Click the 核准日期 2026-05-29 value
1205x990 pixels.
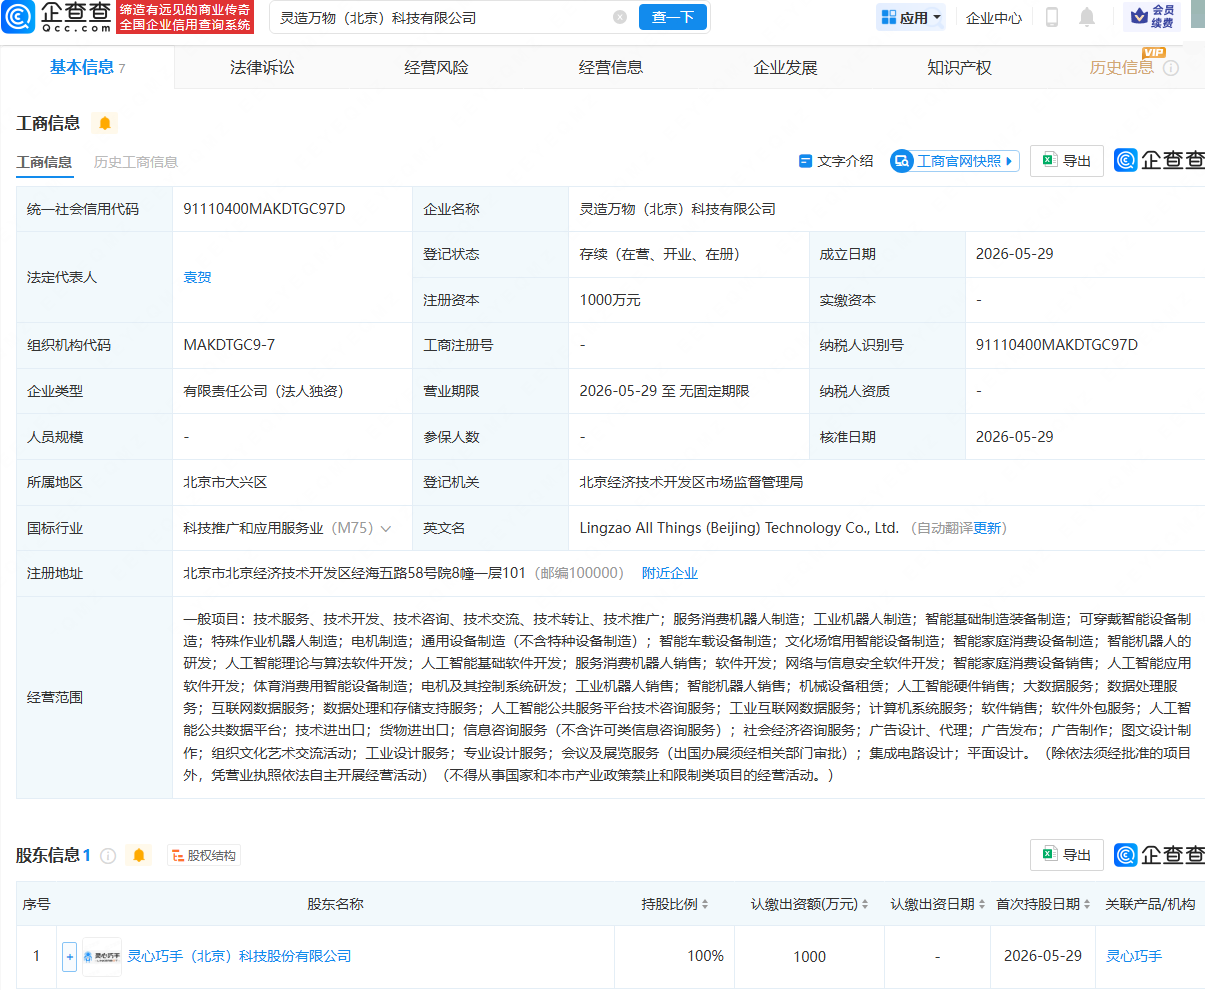pyautogui.click(x=1015, y=437)
